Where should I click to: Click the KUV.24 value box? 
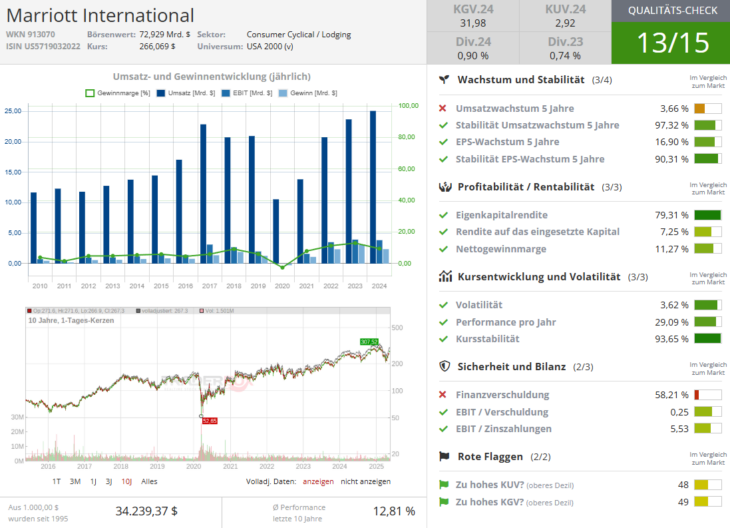pyautogui.click(x=565, y=16)
